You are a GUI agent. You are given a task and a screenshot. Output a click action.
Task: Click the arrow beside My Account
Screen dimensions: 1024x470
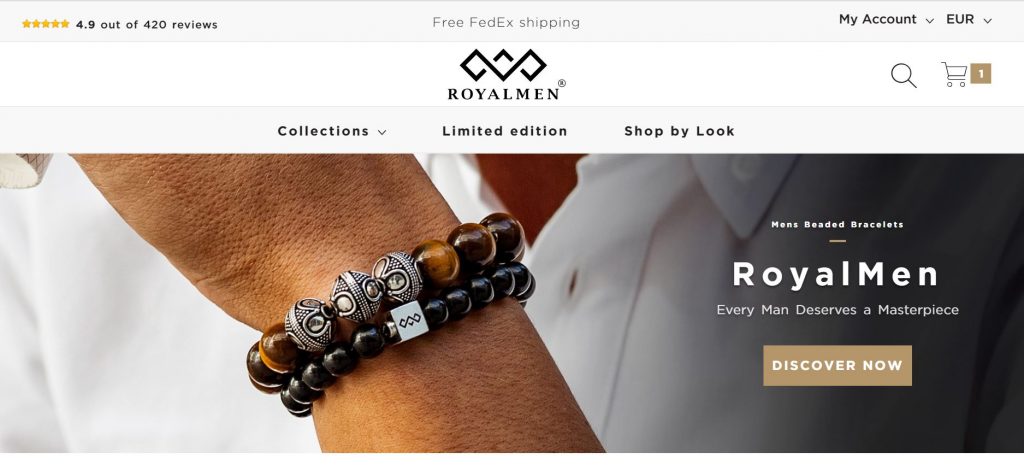930,21
